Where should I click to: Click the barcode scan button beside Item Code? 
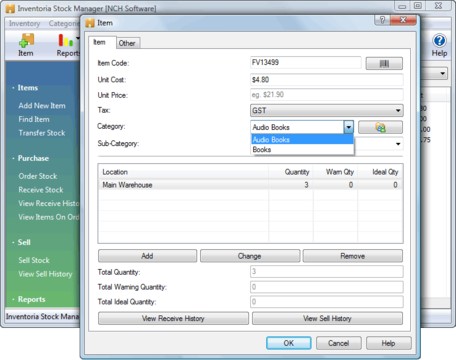pyautogui.click(x=384, y=63)
